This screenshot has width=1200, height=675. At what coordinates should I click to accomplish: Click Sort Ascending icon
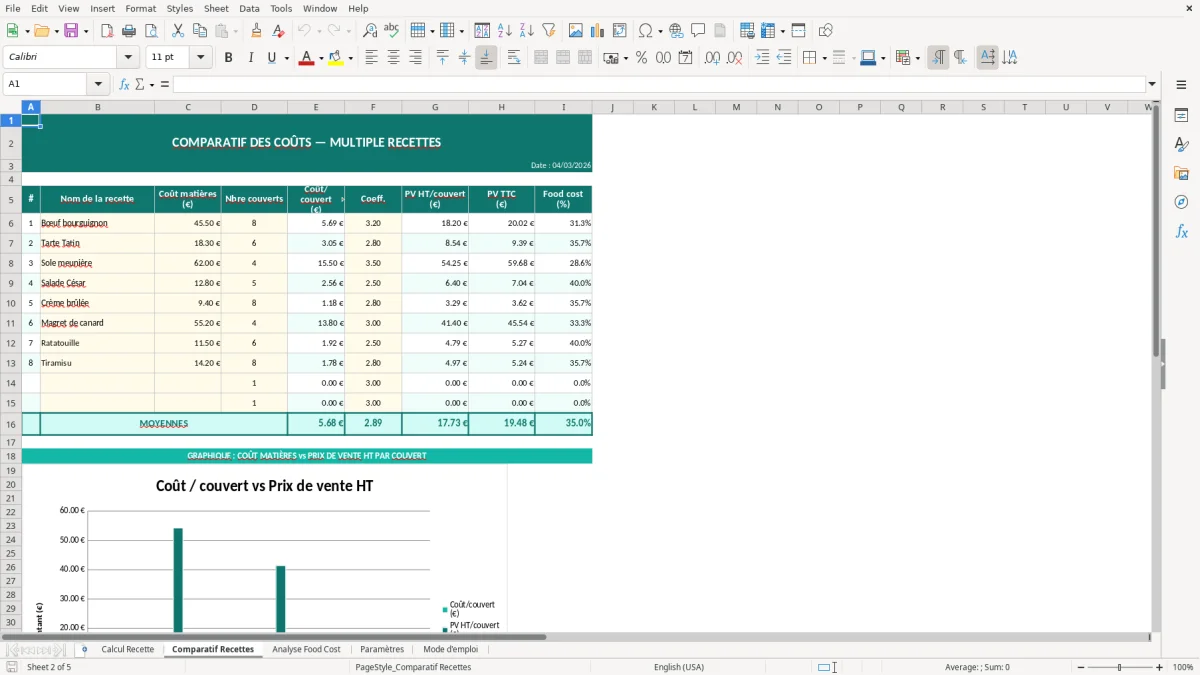pyautogui.click(x=505, y=31)
